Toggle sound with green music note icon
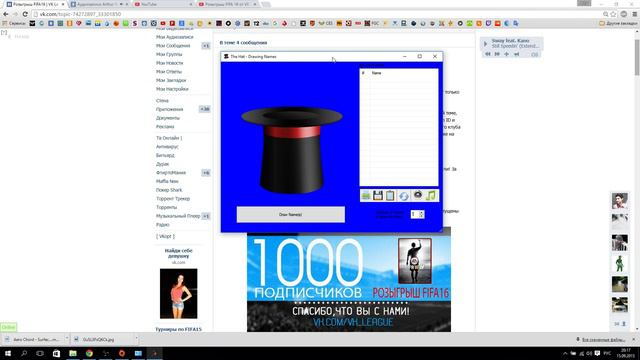The image size is (640, 360). tap(431, 196)
